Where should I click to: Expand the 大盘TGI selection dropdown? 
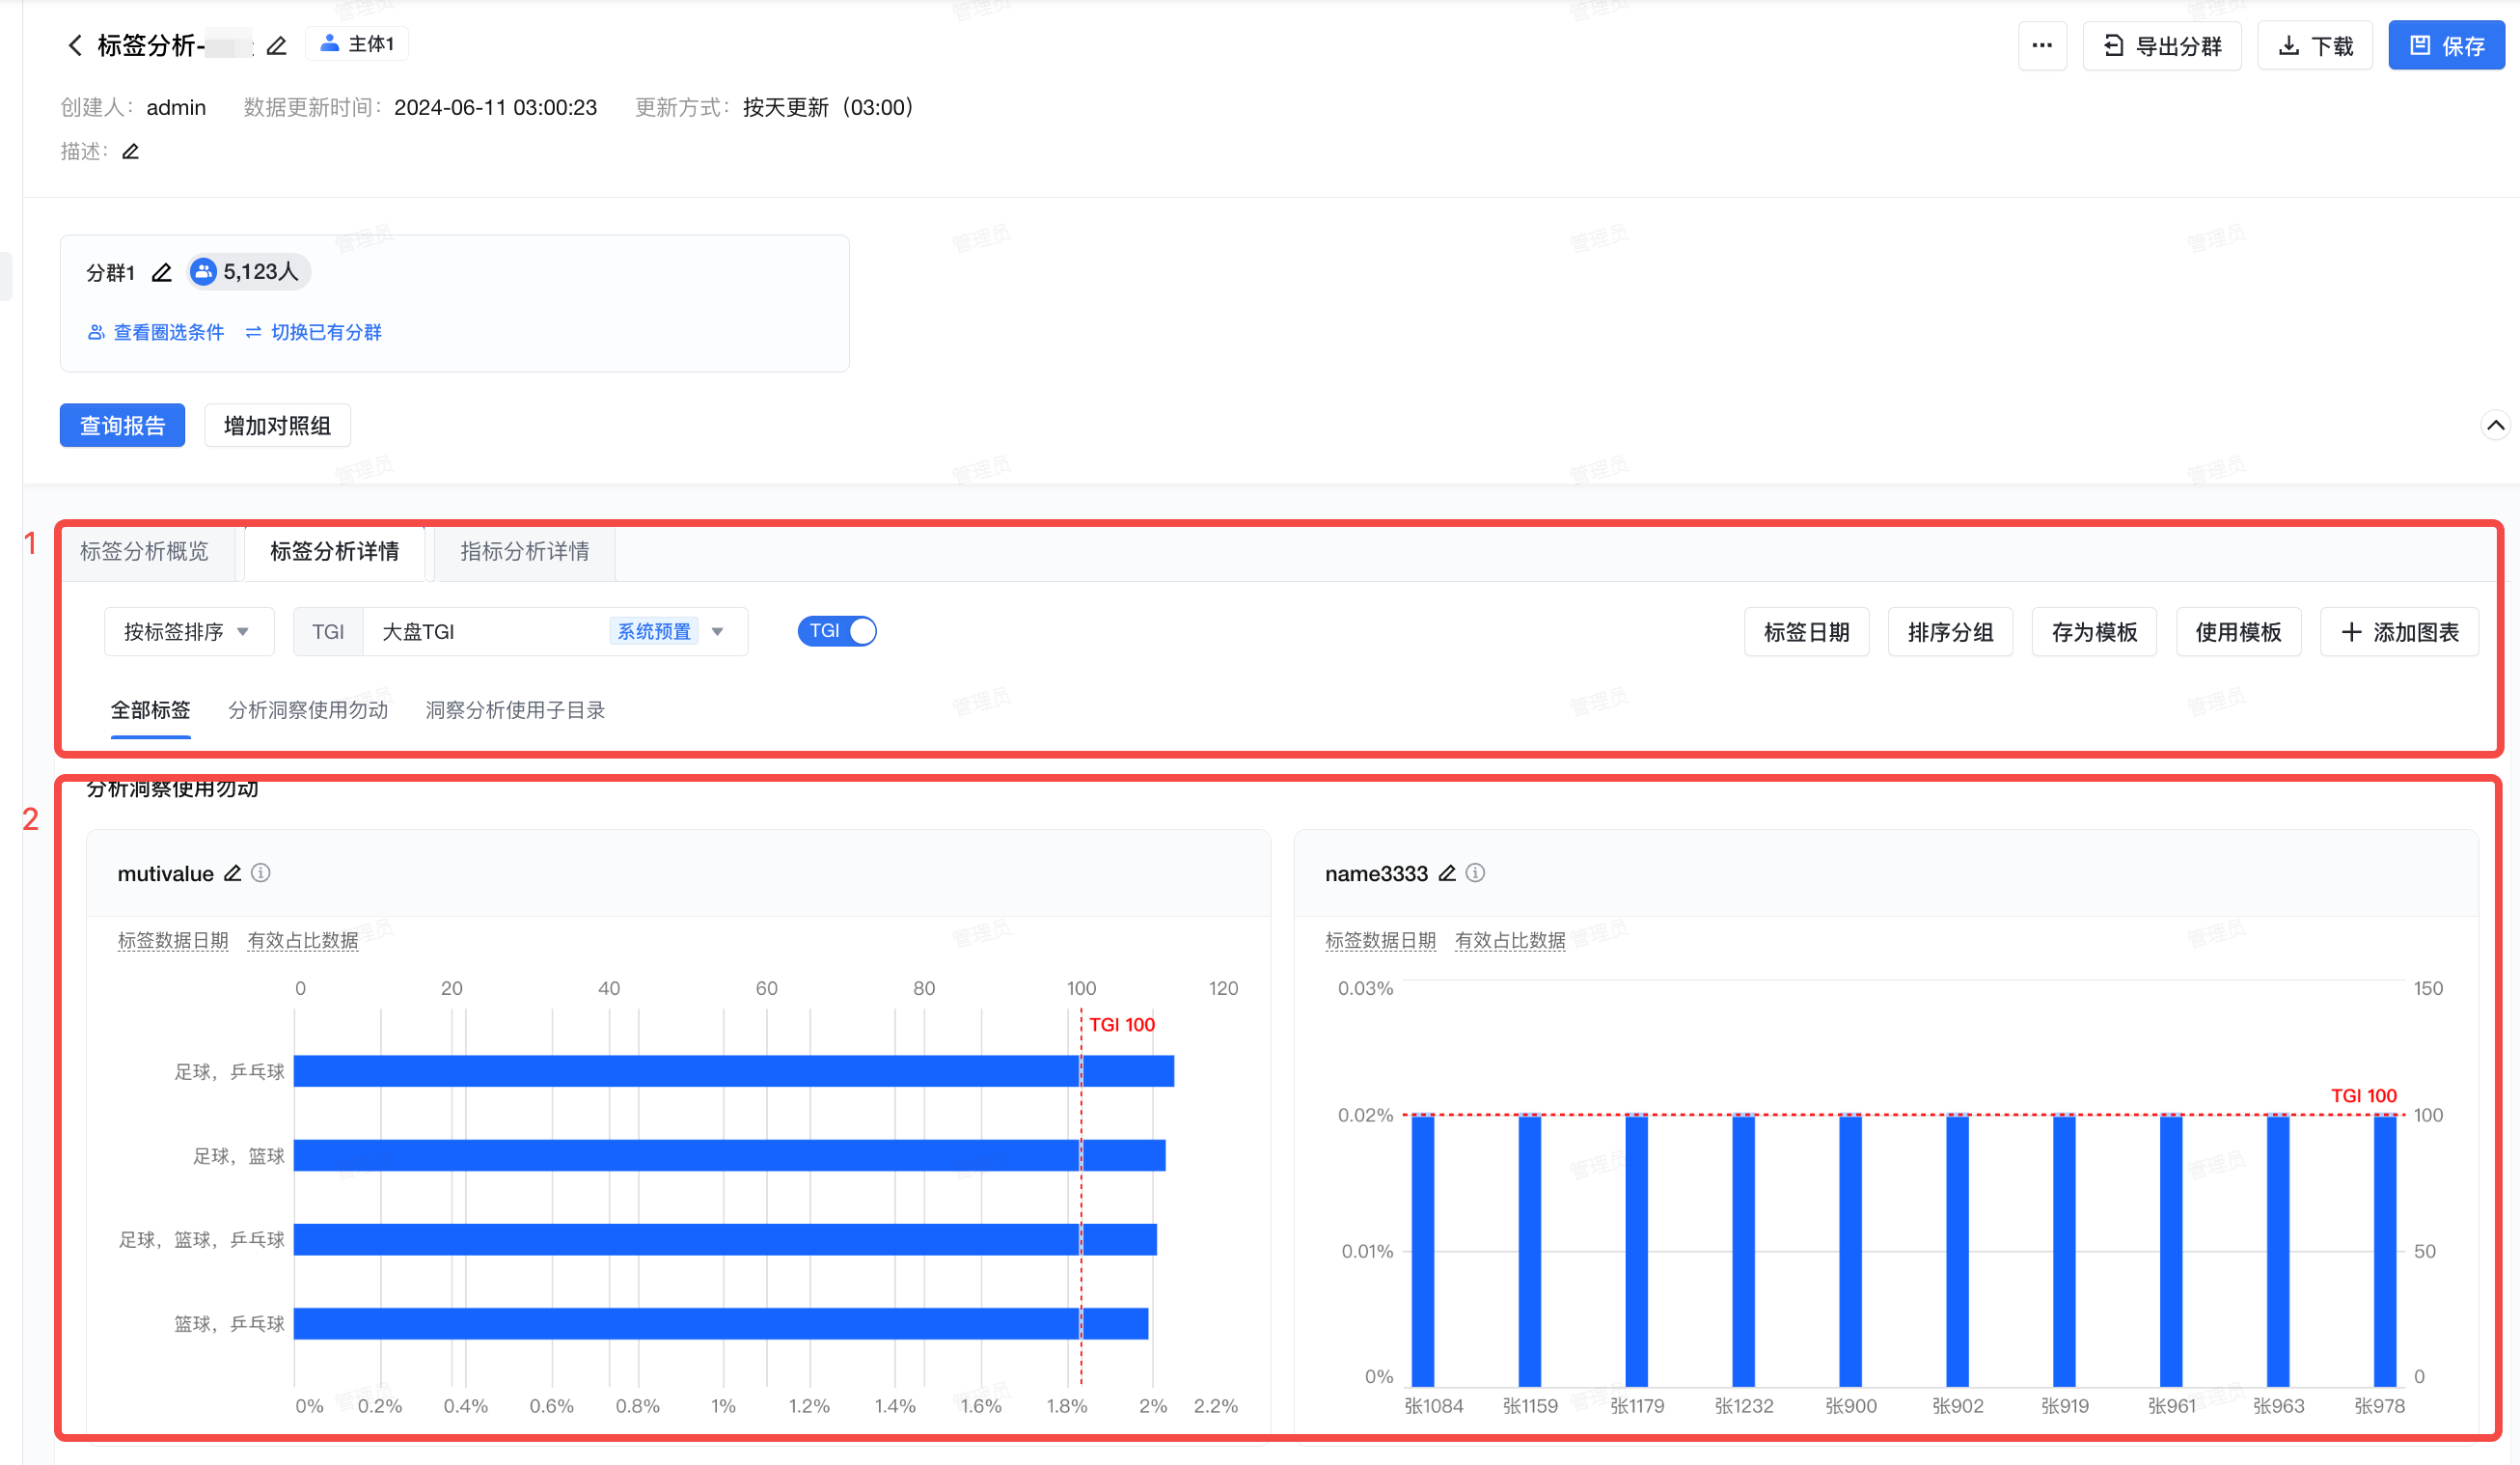click(555, 631)
